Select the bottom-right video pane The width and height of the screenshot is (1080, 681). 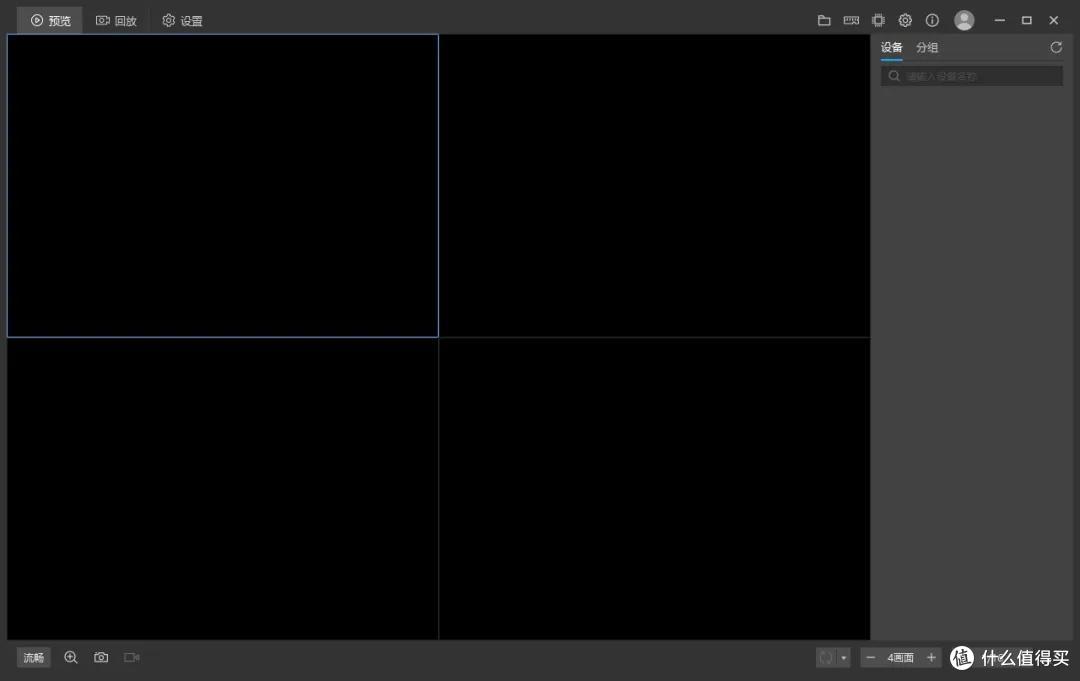pos(654,489)
